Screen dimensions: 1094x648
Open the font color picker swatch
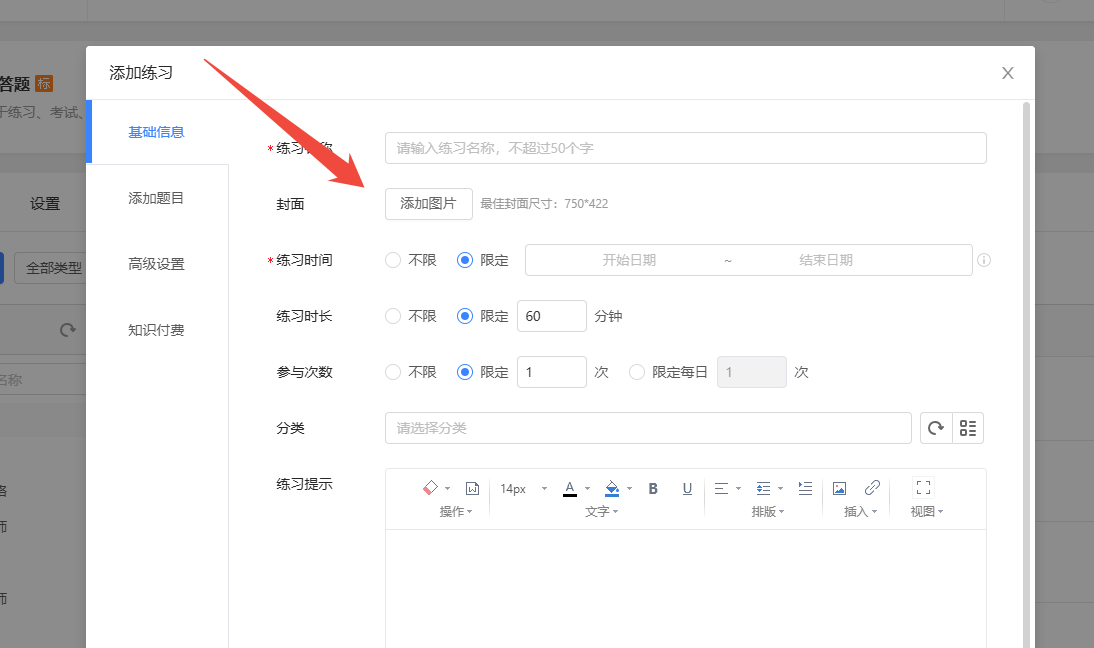pyautogui.click(x=570, y=488)
